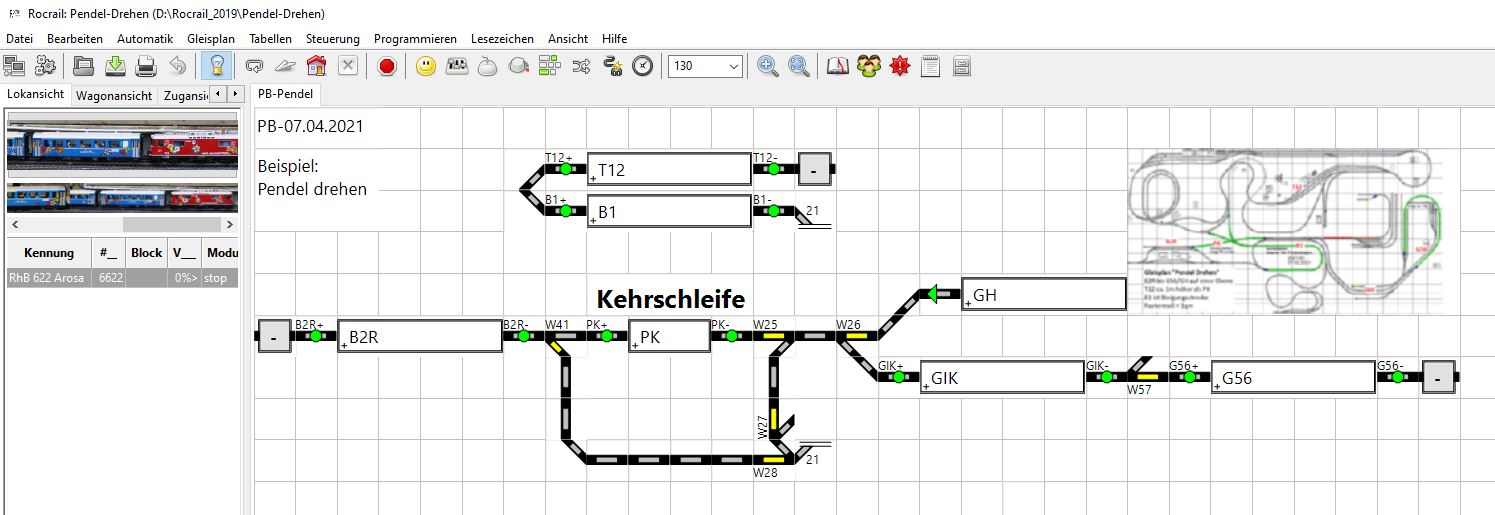
Task: Click the open book help icon
Action: tap(837, 66)
